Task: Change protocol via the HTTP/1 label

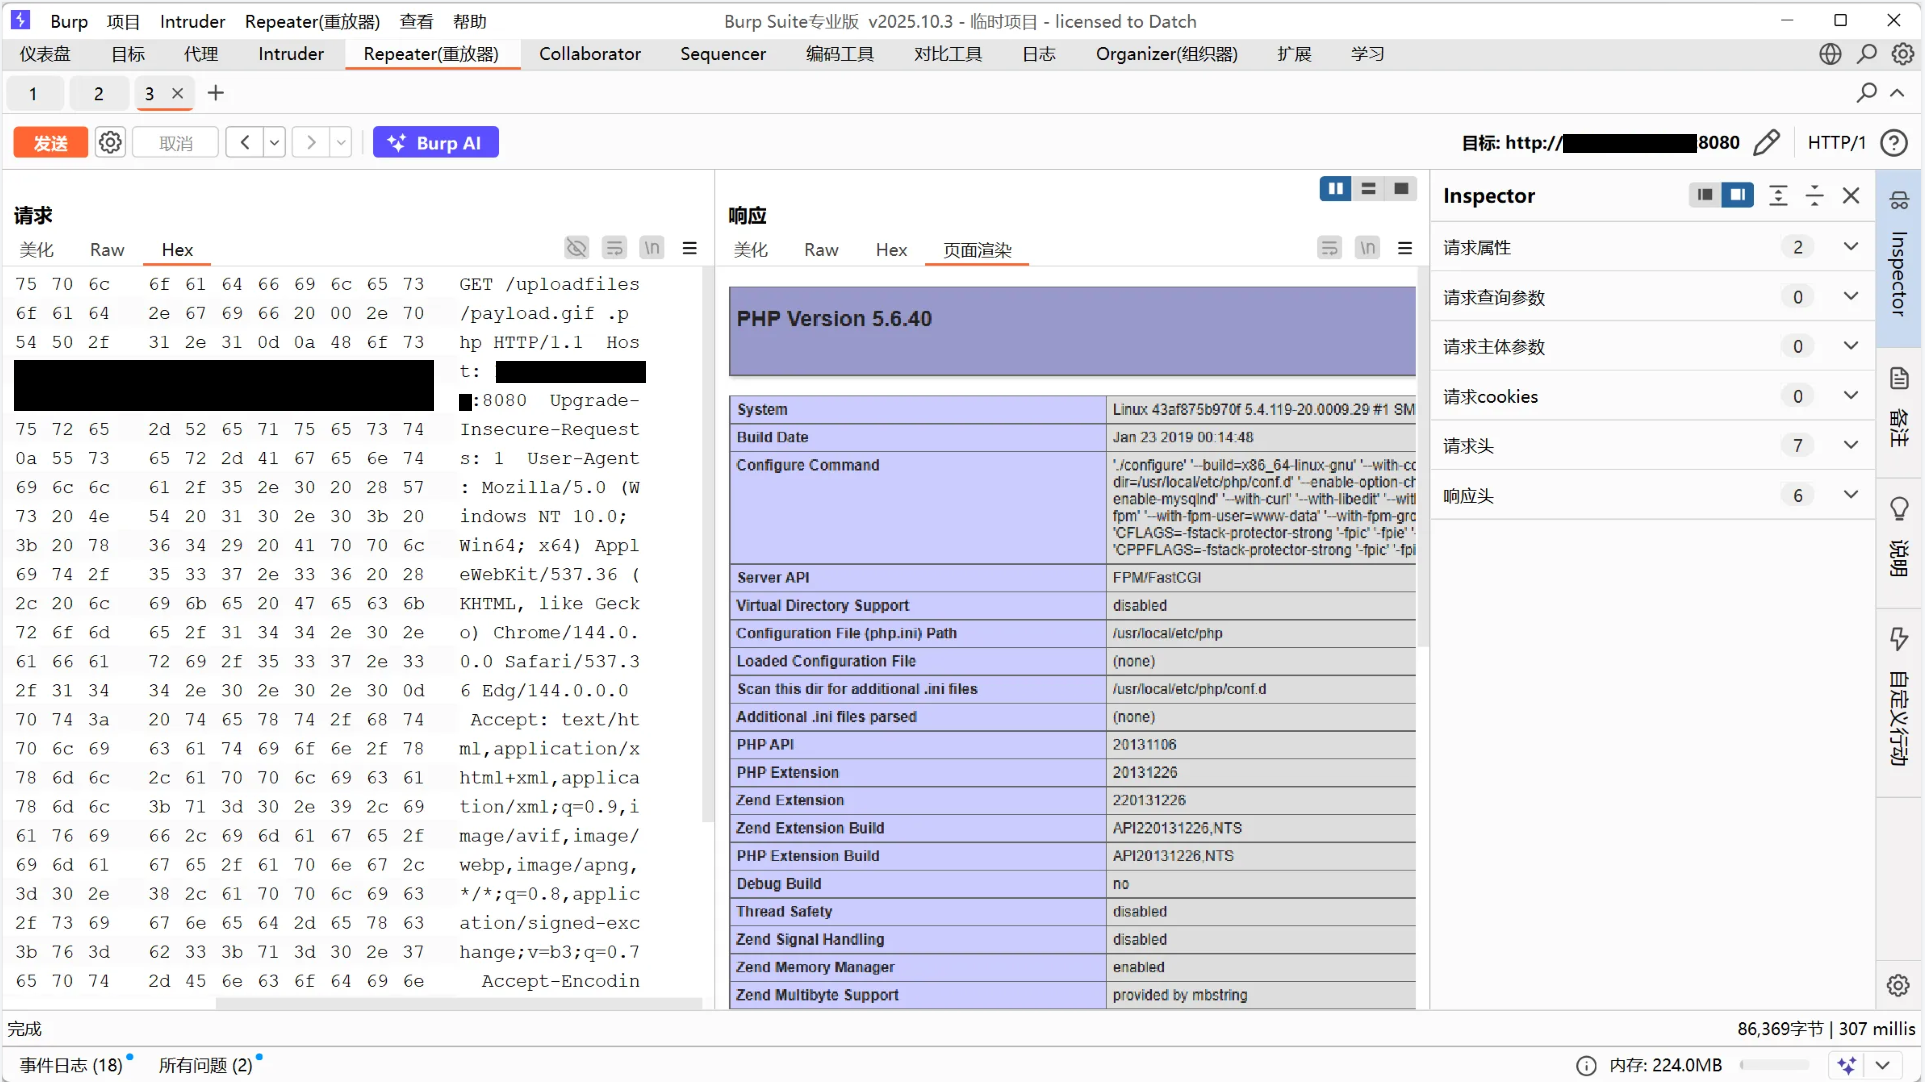Action: click(x=1836, y=142)
